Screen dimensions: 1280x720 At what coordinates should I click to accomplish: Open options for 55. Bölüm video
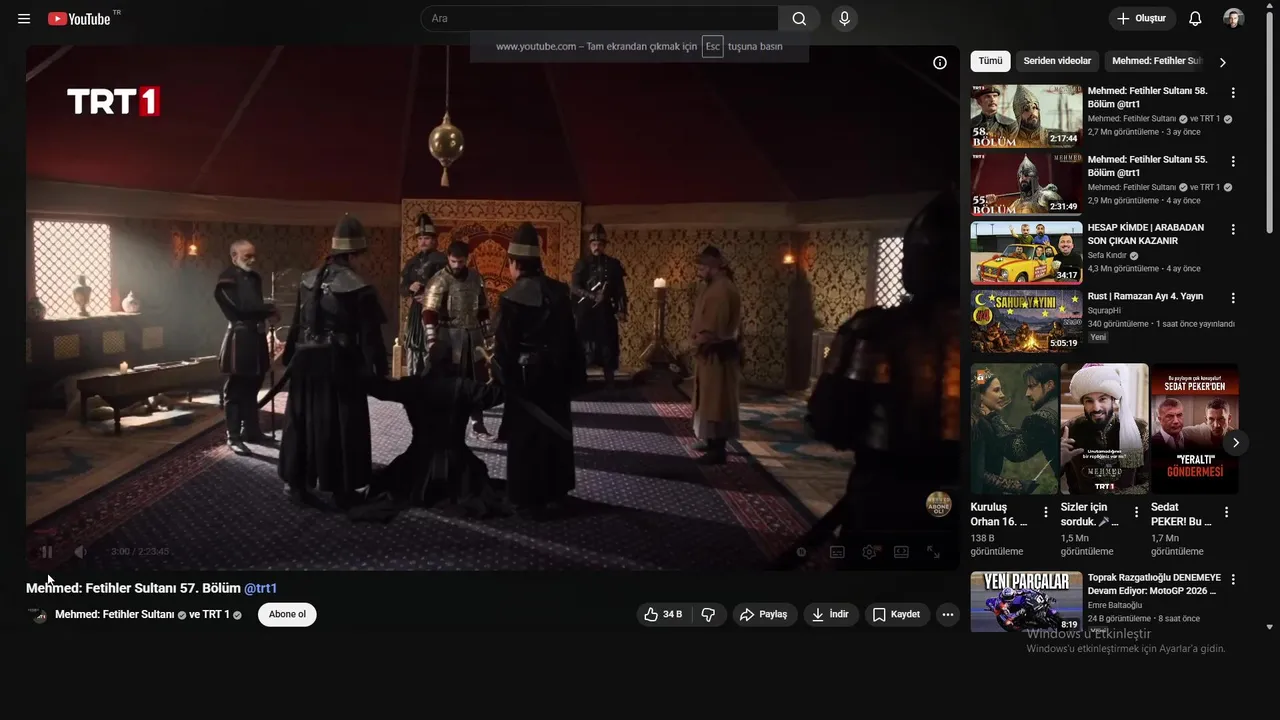[1233, 161]
